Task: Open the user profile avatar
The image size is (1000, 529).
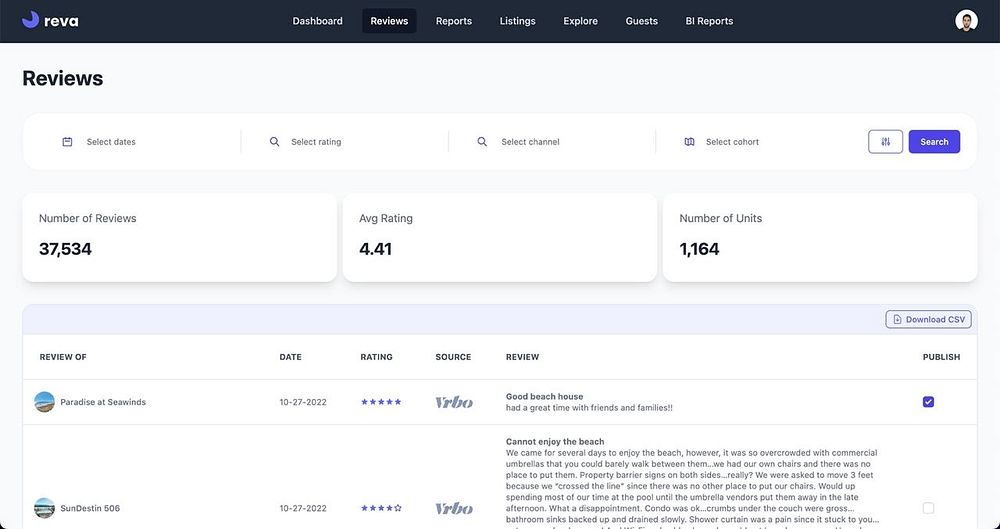Action: click(x=966, y=21)
